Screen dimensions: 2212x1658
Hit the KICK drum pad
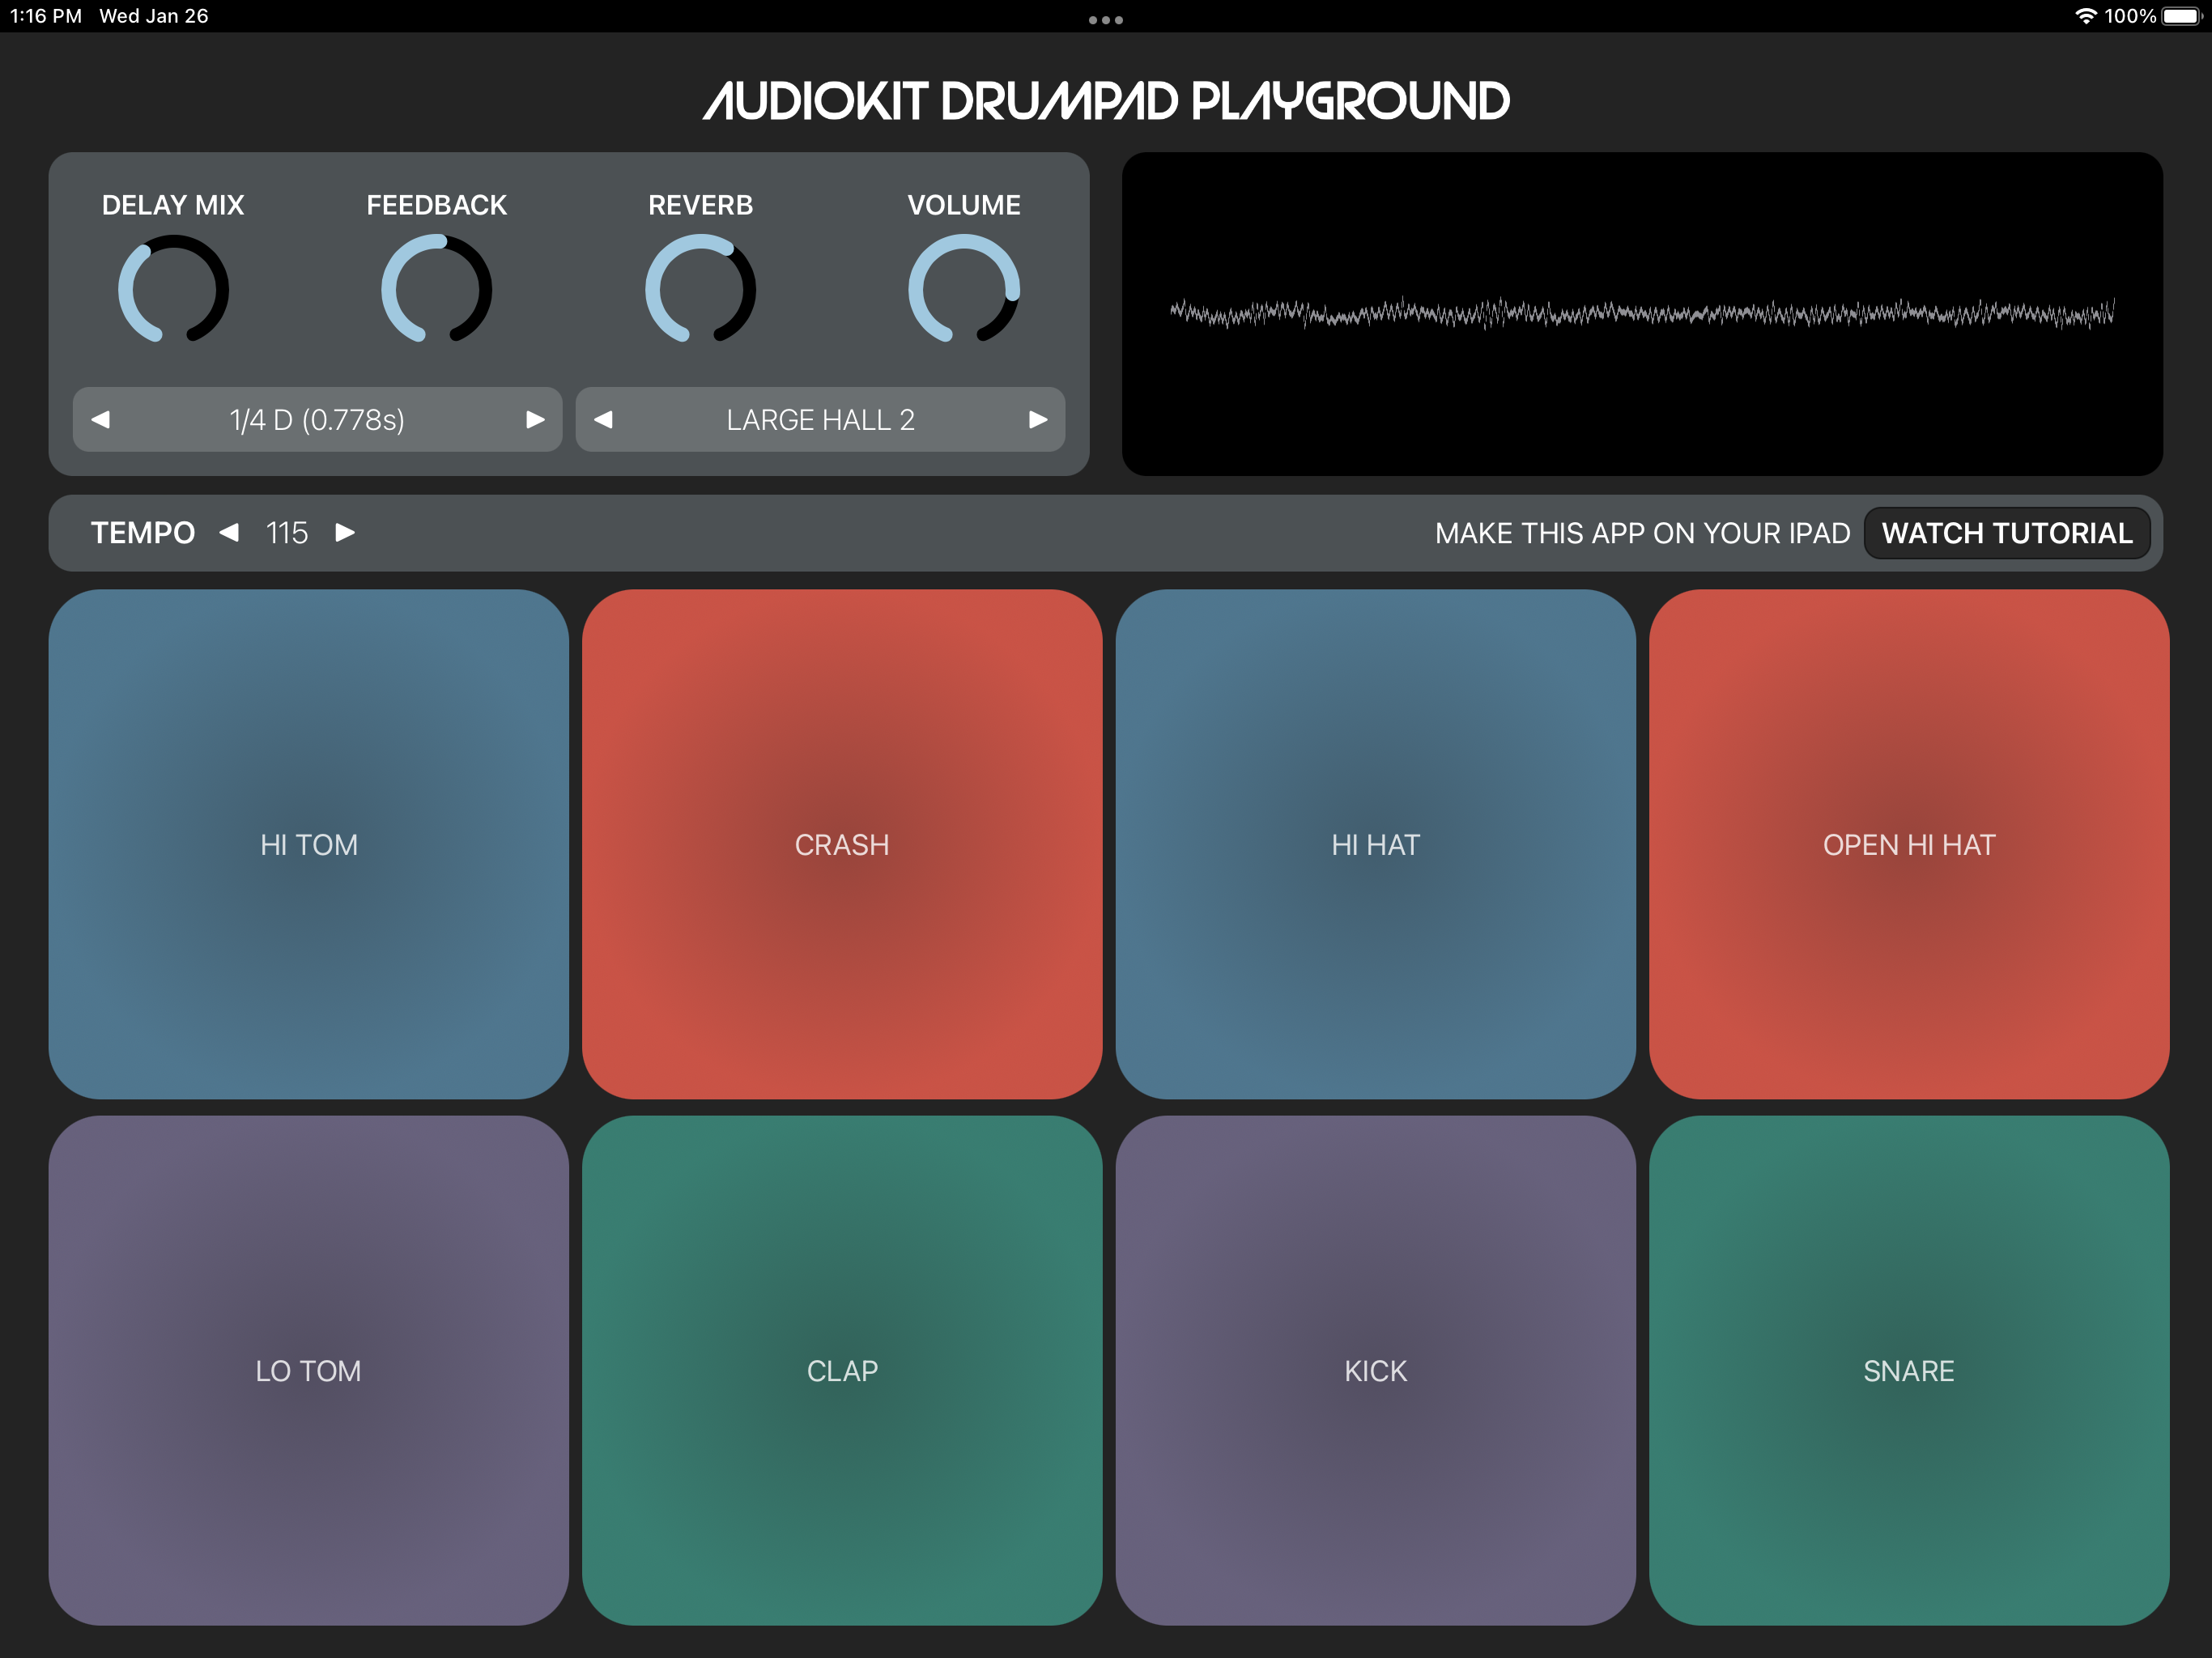[x=1375, y=1370]
